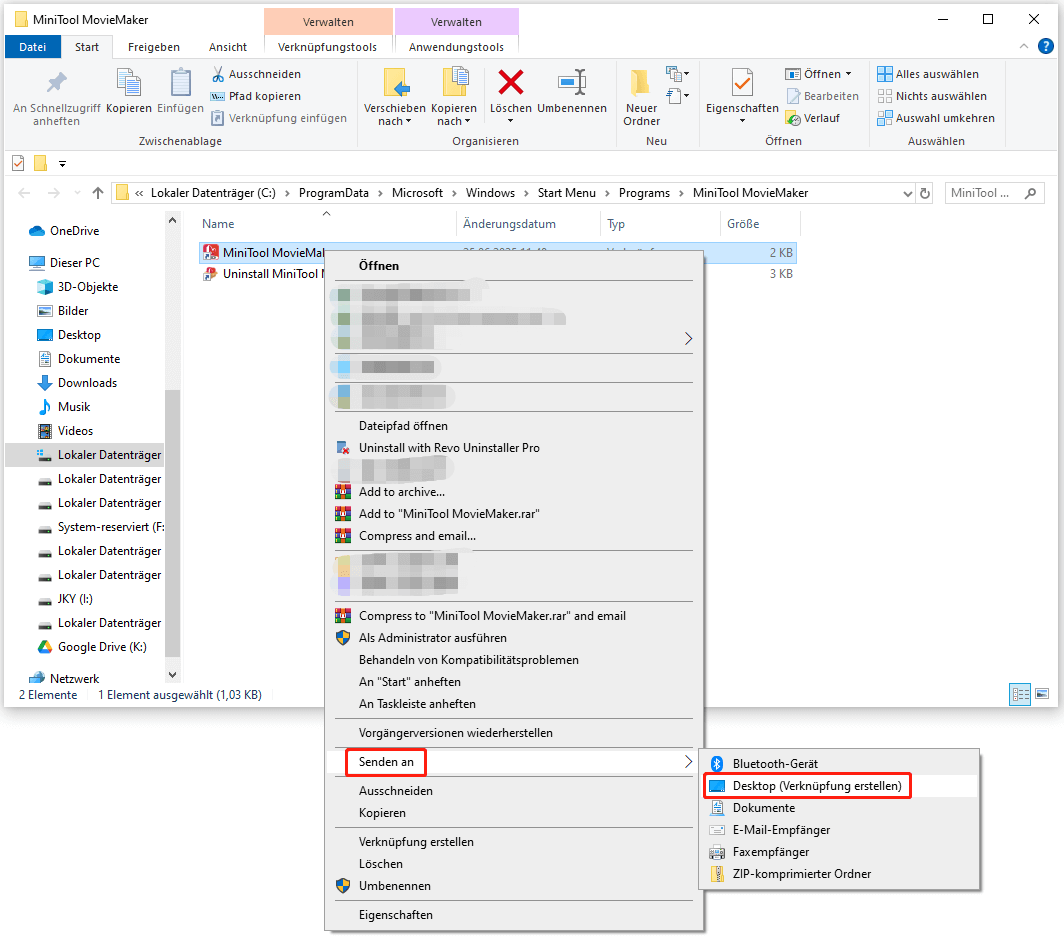Switch to large icons view in status bar
Screen dimensions: 1064x936
pyautogui.click(x=1042, y=694)
